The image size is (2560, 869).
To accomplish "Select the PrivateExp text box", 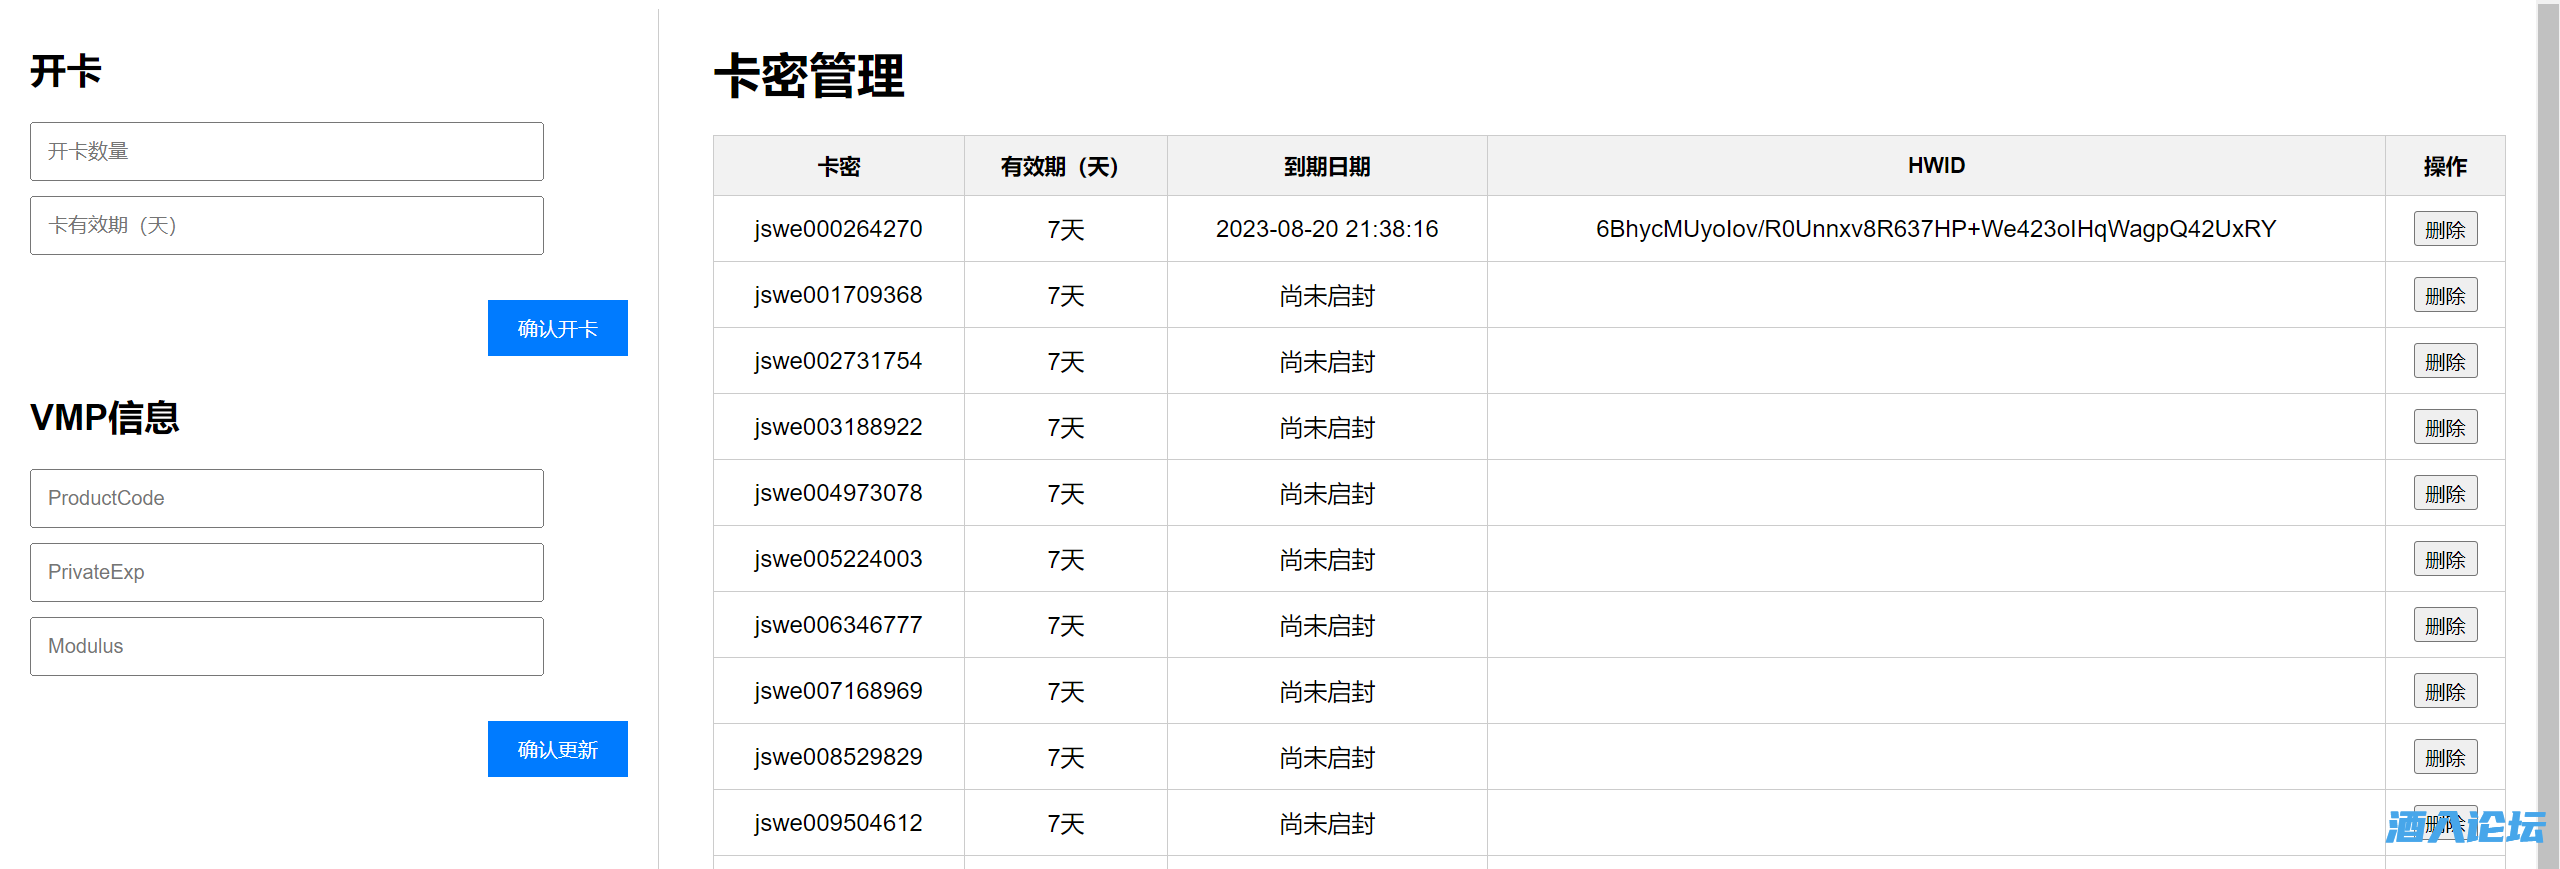I will pyautogui.click(x=286, y=573).
